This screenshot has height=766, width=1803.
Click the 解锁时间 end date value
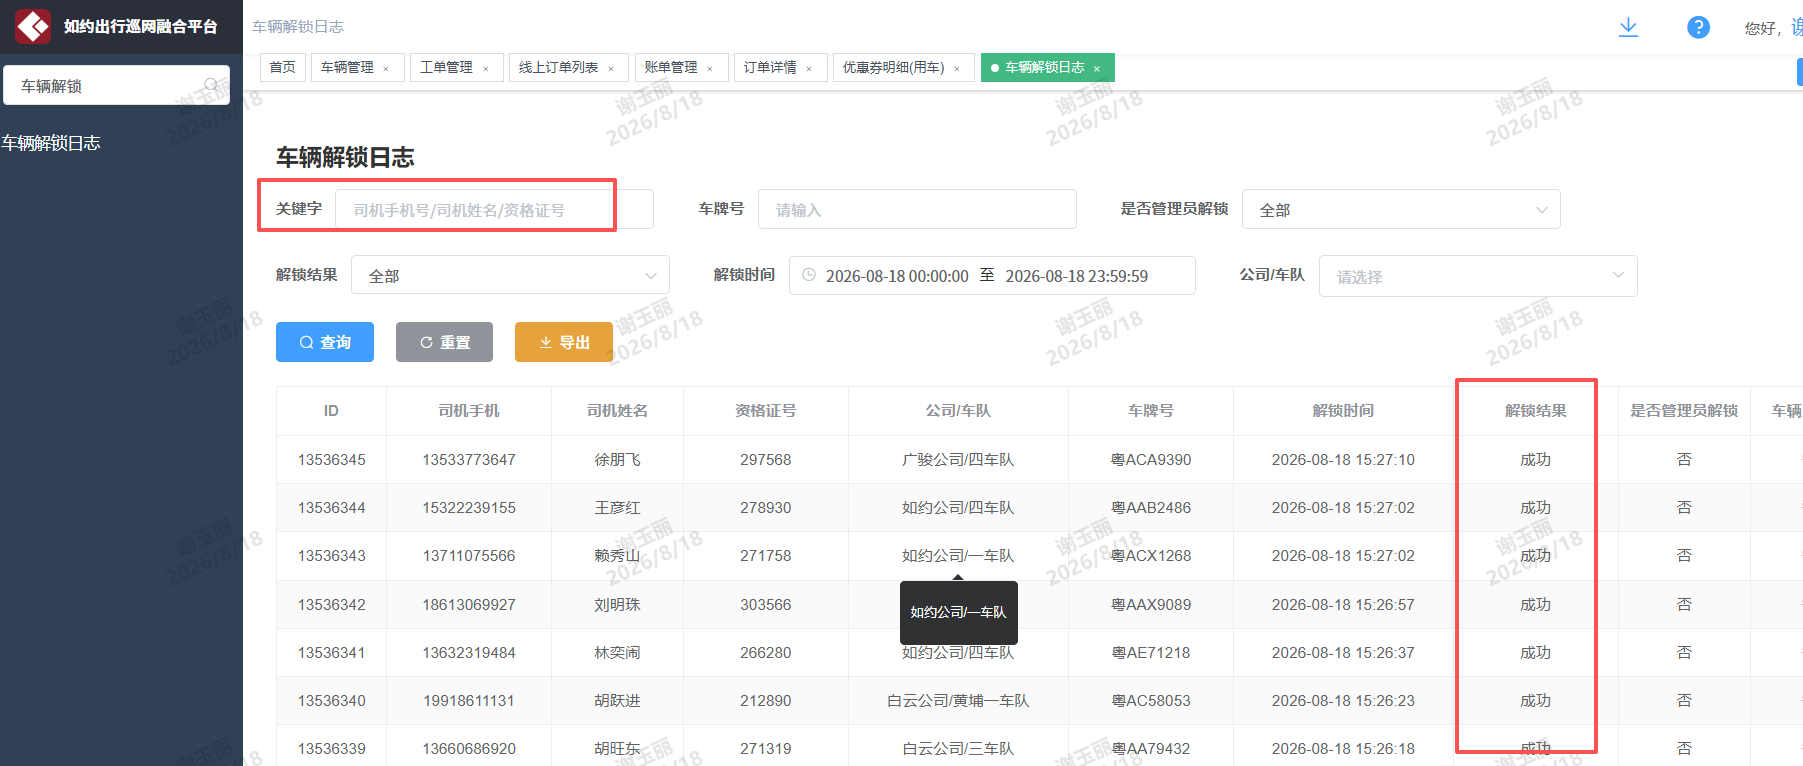pyautogui.click(x=1077, y=276)
